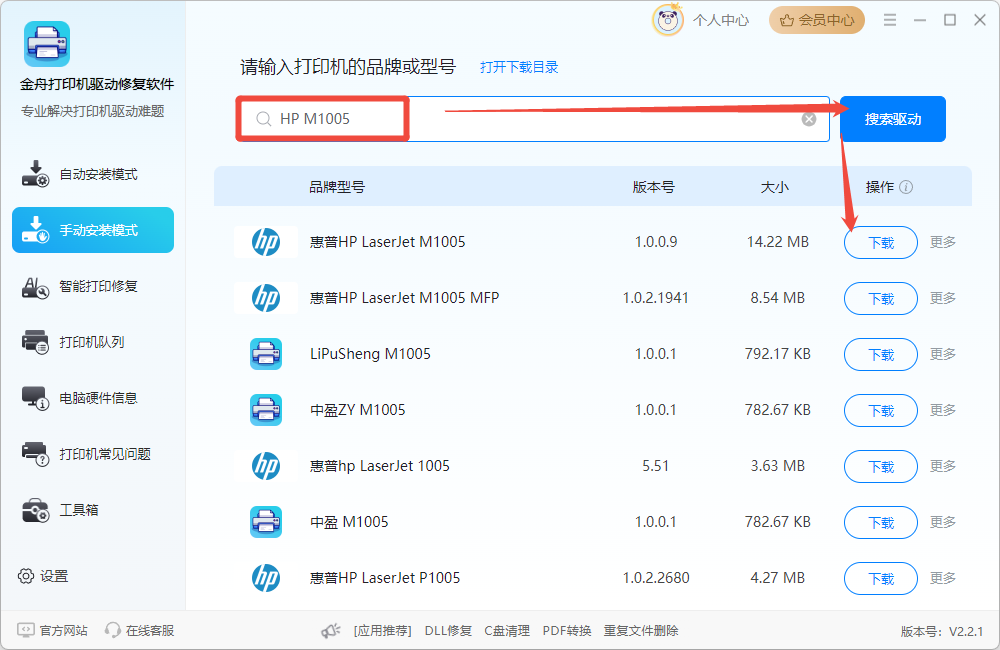
Task: Click the 打印机队列 printer icon
Action: coord(35,342)
